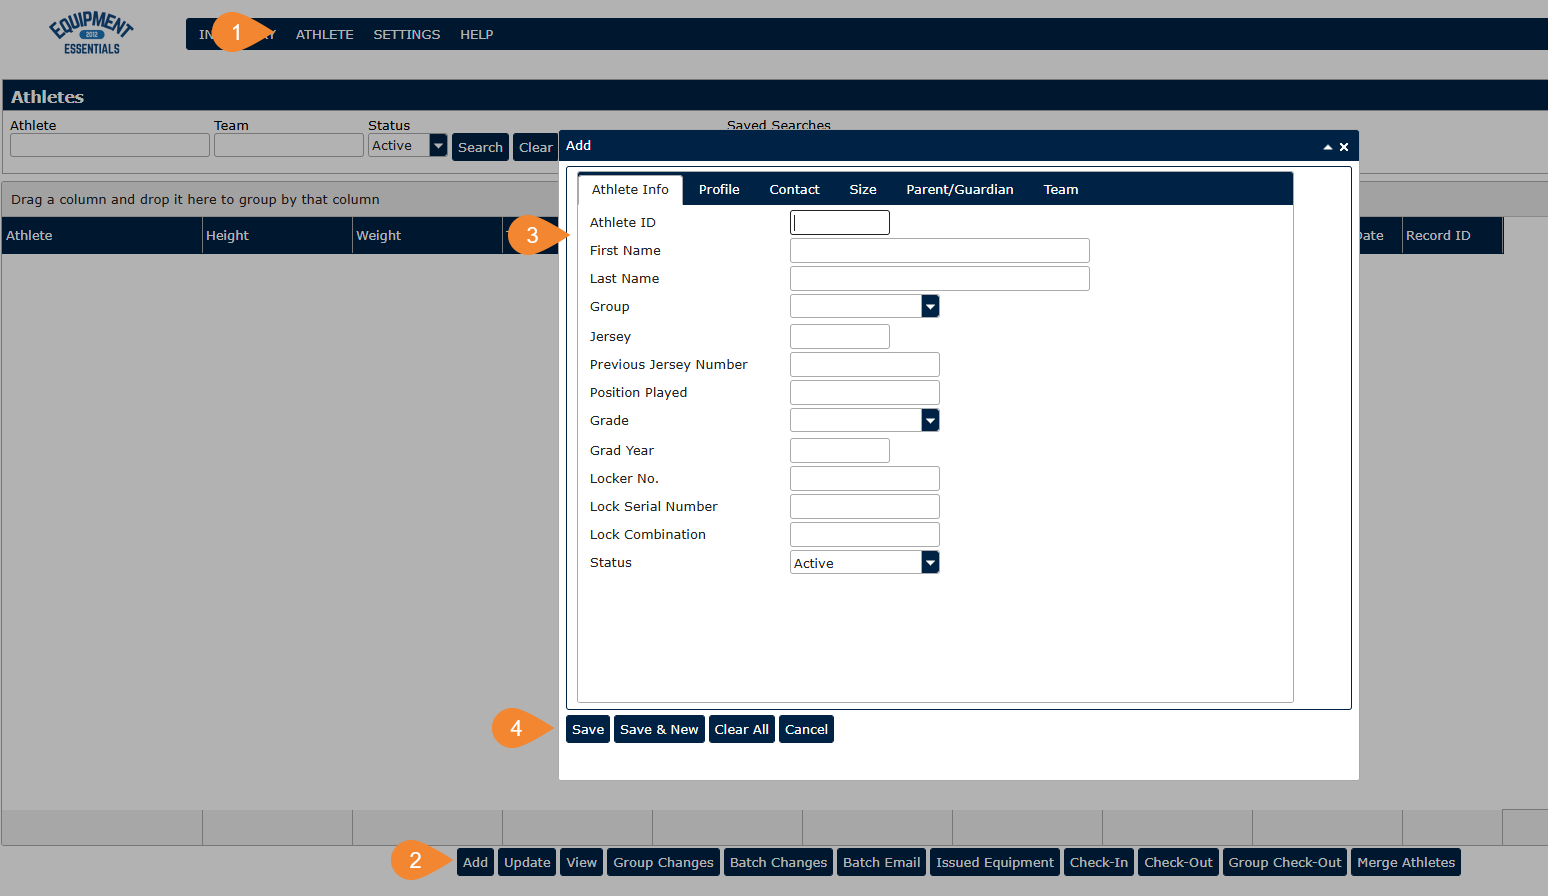Switch to the Size tab
The width and height of the screenshot is (1548, 896).
click(863, 189)
